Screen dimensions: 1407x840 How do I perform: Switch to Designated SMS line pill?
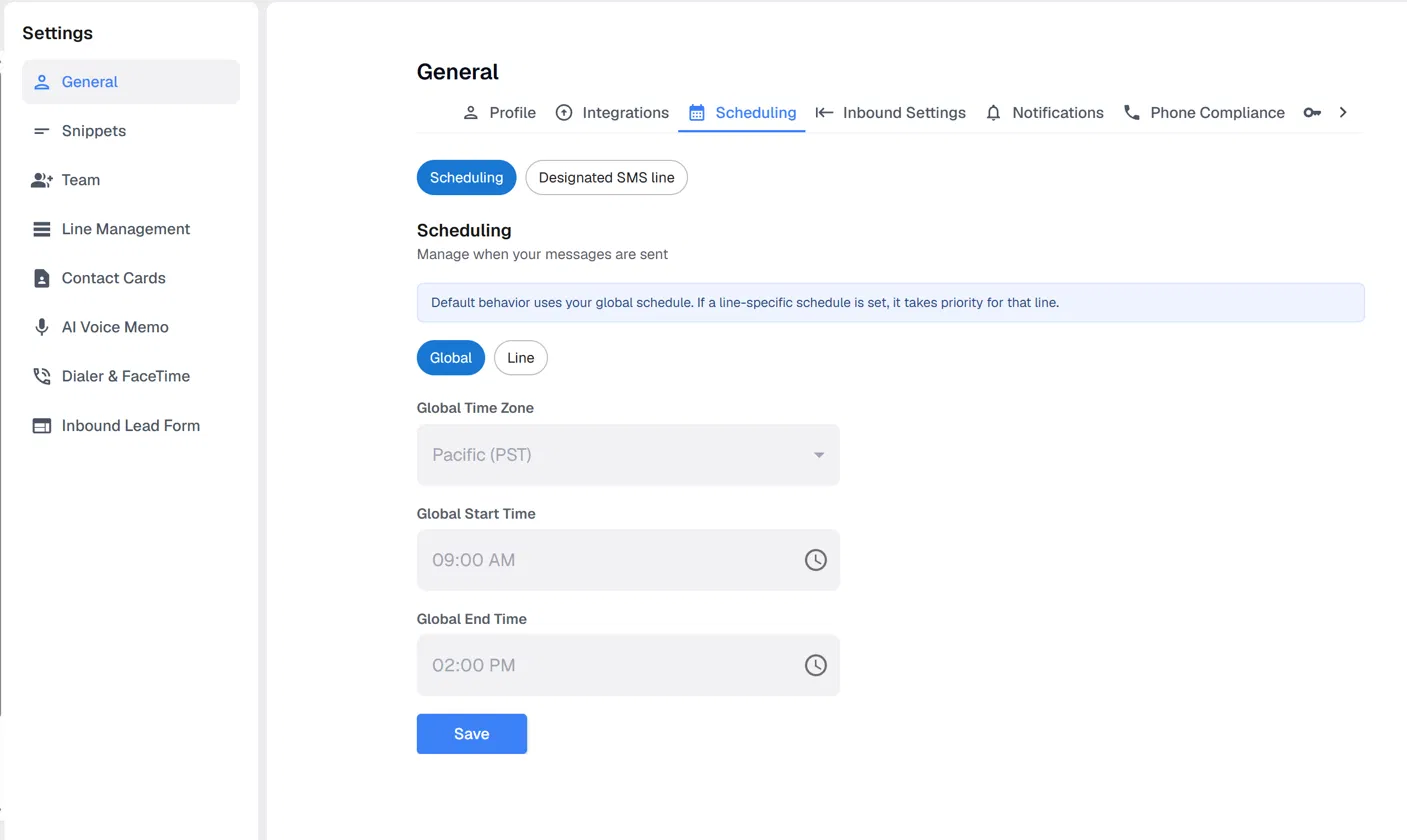[607, 178]
